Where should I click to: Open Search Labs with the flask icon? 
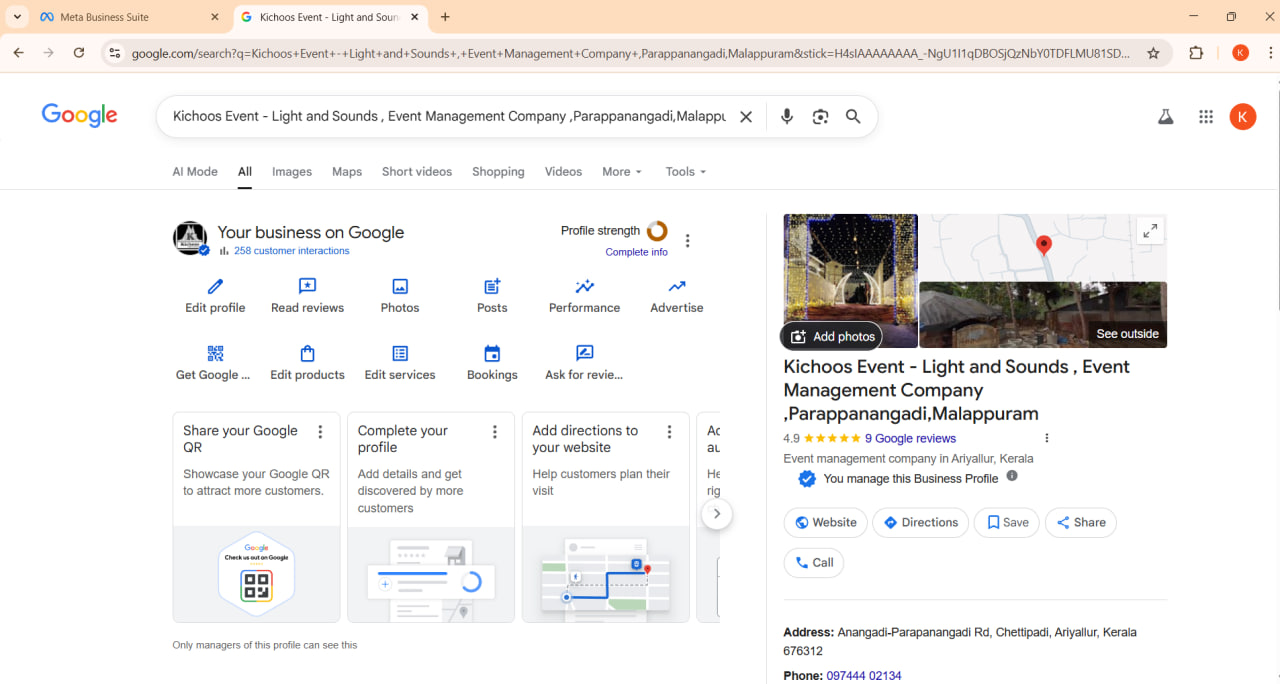pos(1165,116)
